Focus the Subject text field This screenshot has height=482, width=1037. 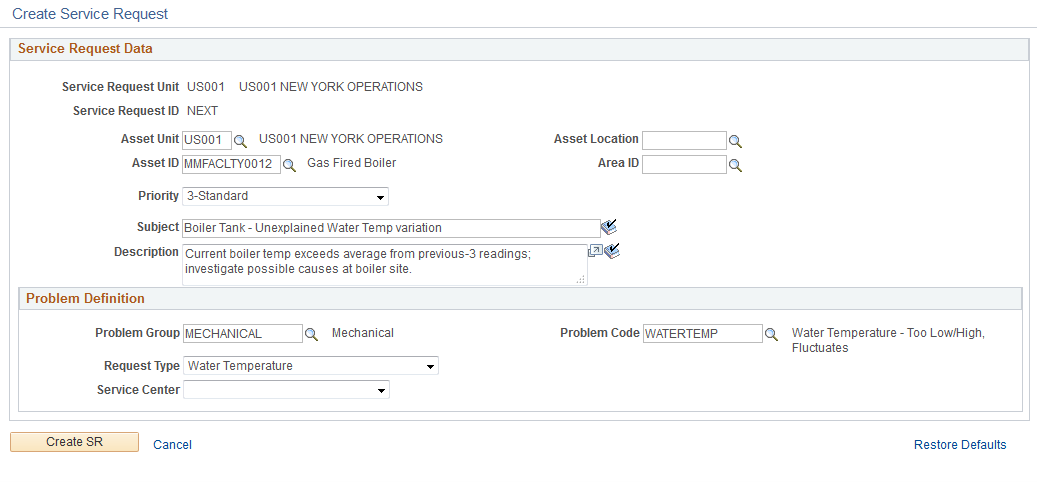pos(391,228)
